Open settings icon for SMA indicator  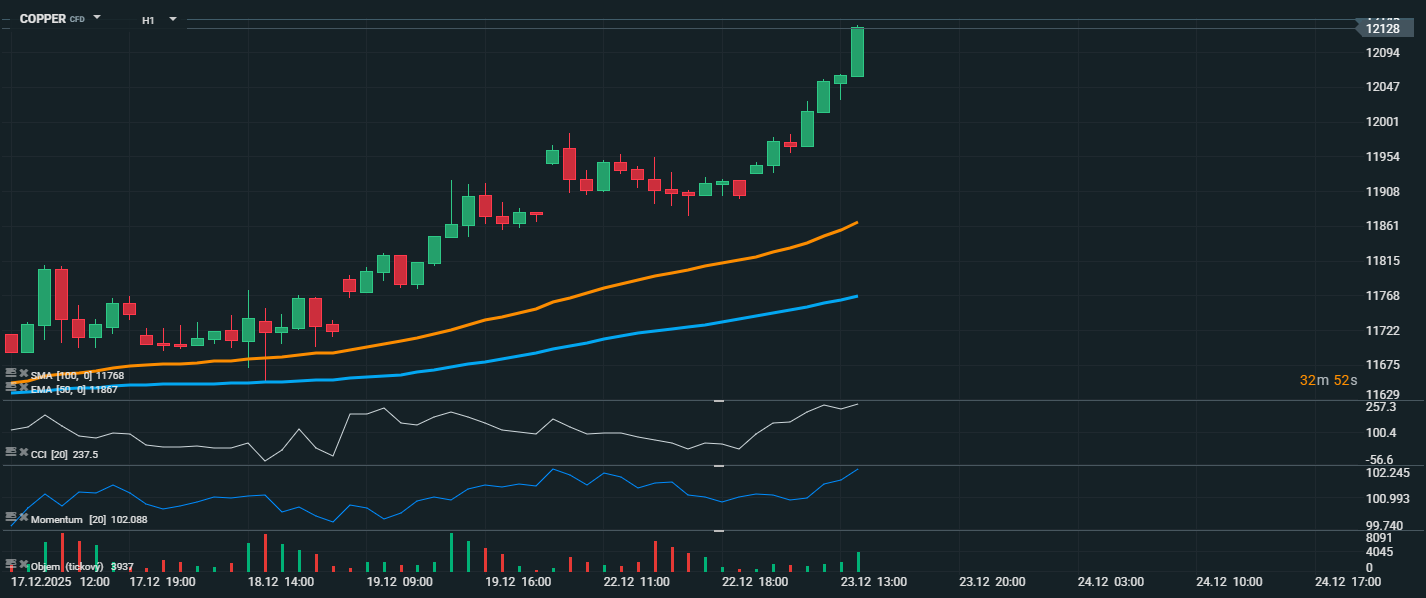(x=11, y=373)
